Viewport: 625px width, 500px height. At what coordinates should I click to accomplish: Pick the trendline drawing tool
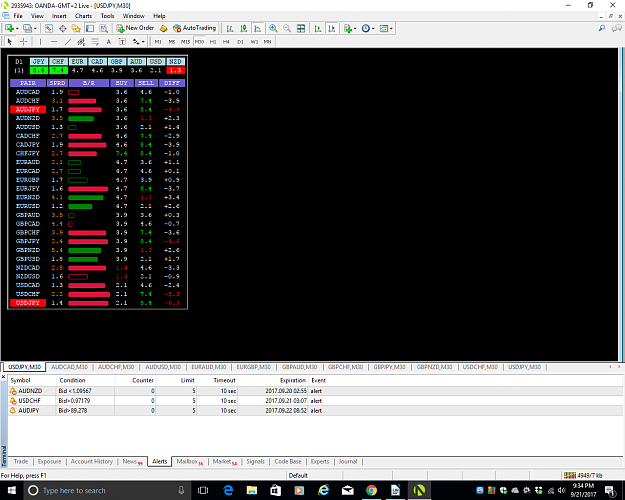(68, 41)
